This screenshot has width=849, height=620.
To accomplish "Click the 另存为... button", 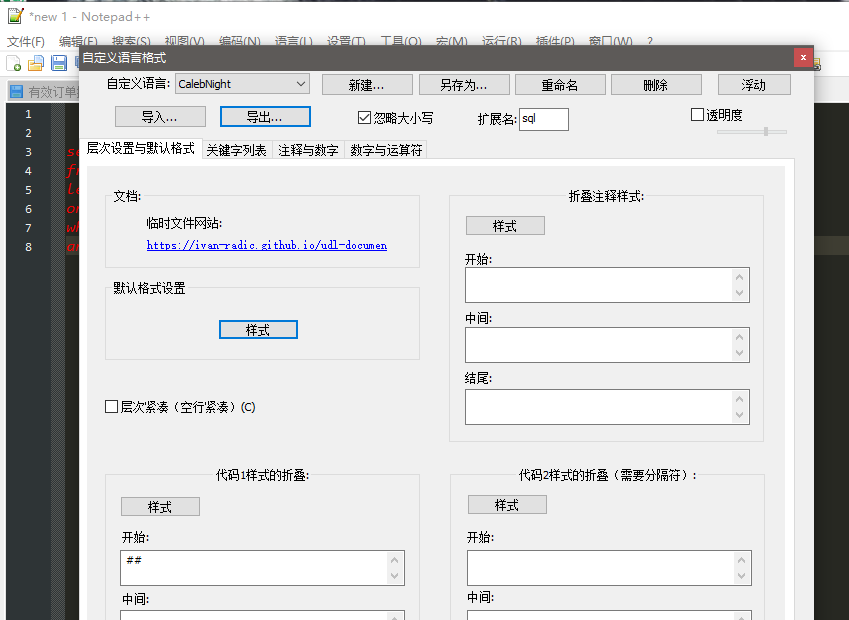I will (x=464, y=85).
